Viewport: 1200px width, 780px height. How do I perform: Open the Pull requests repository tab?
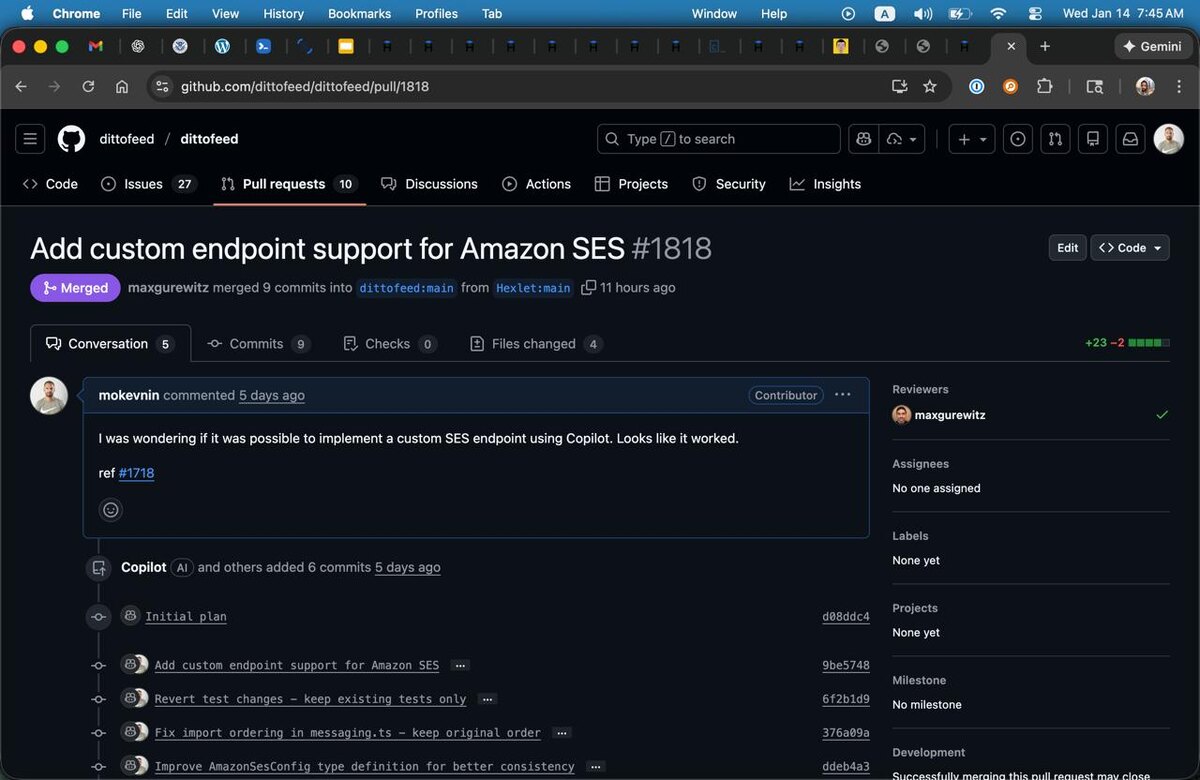coord(289,184)
